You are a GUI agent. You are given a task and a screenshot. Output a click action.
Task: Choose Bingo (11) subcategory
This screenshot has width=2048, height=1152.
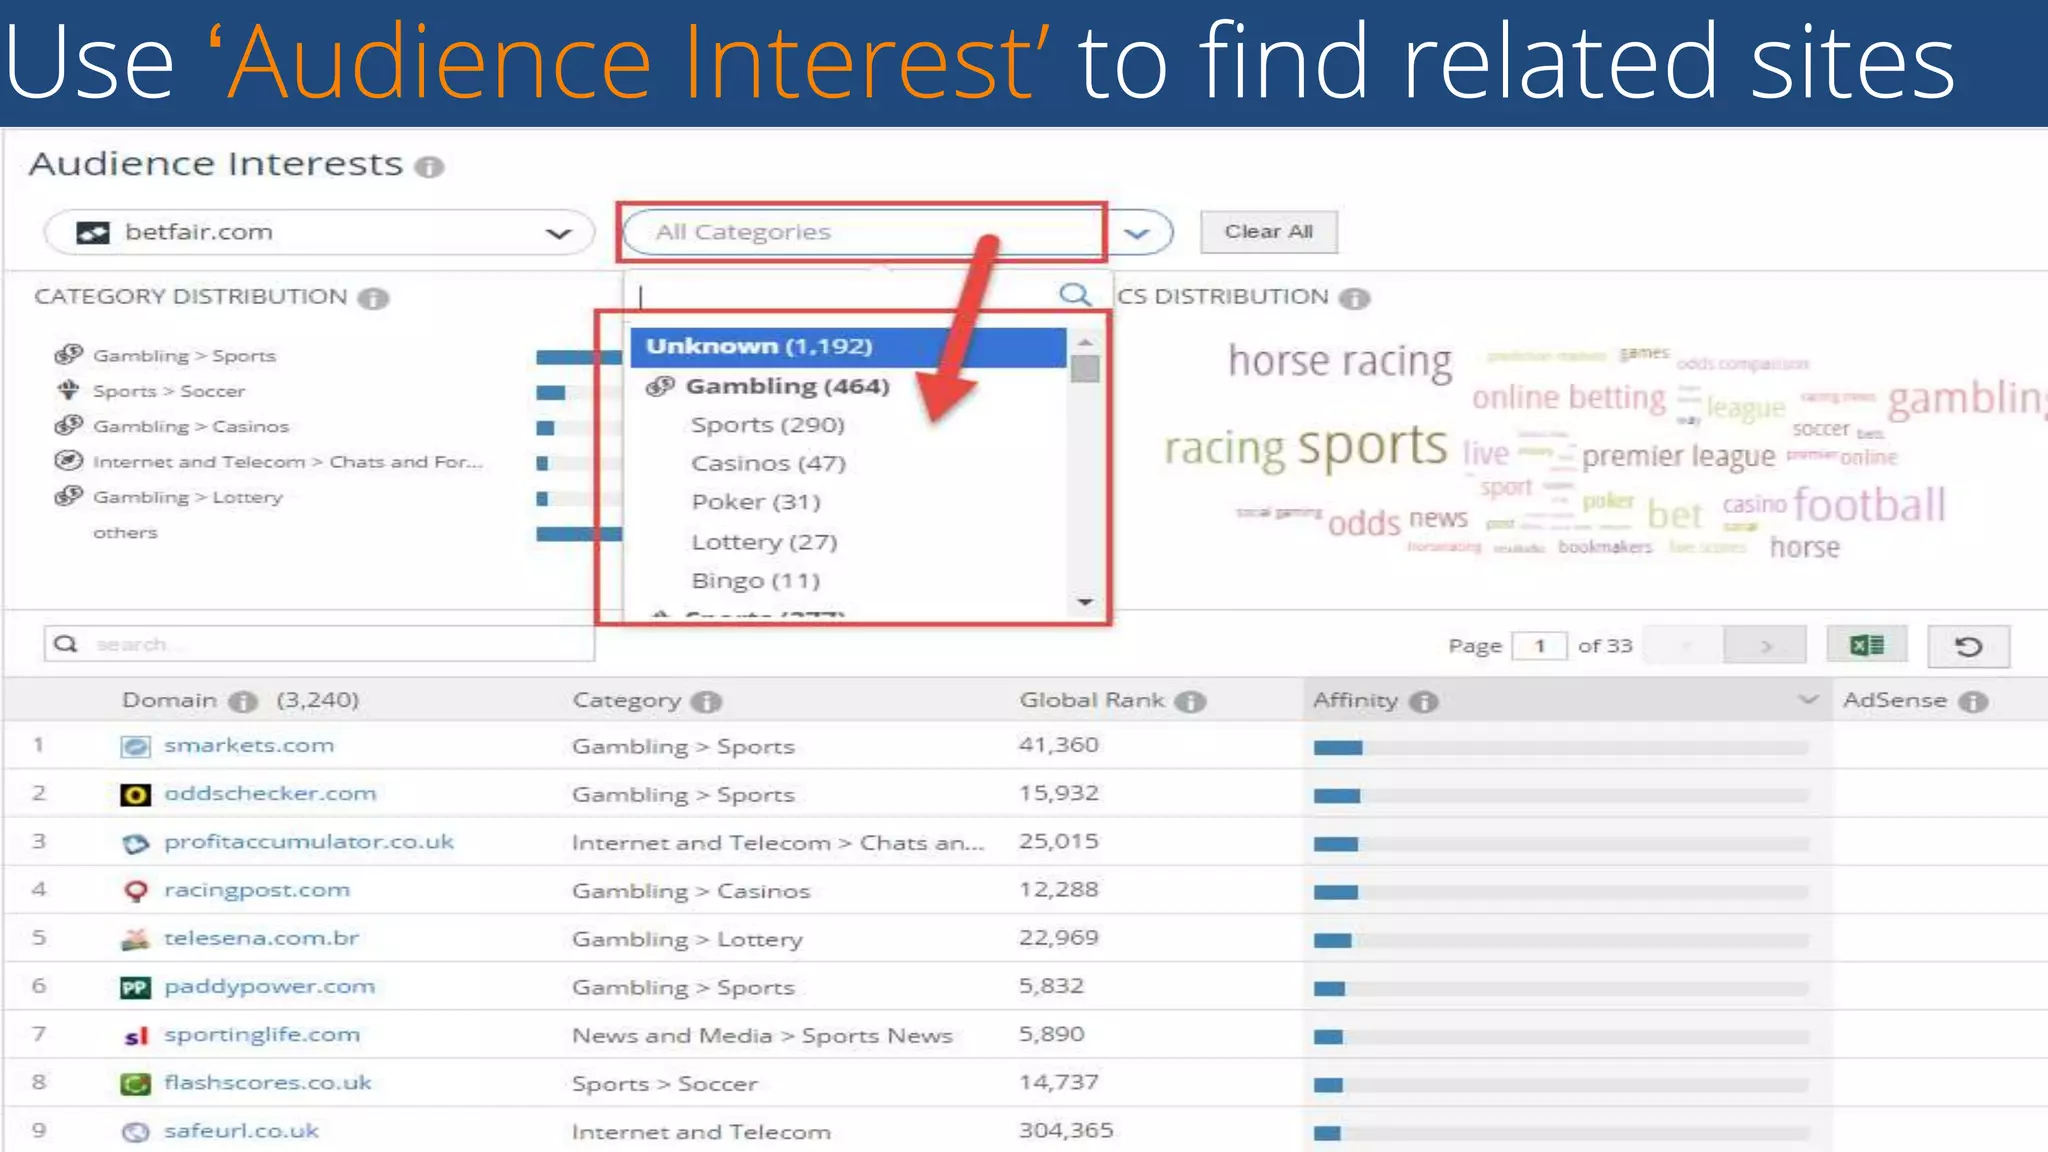[755, 581]
